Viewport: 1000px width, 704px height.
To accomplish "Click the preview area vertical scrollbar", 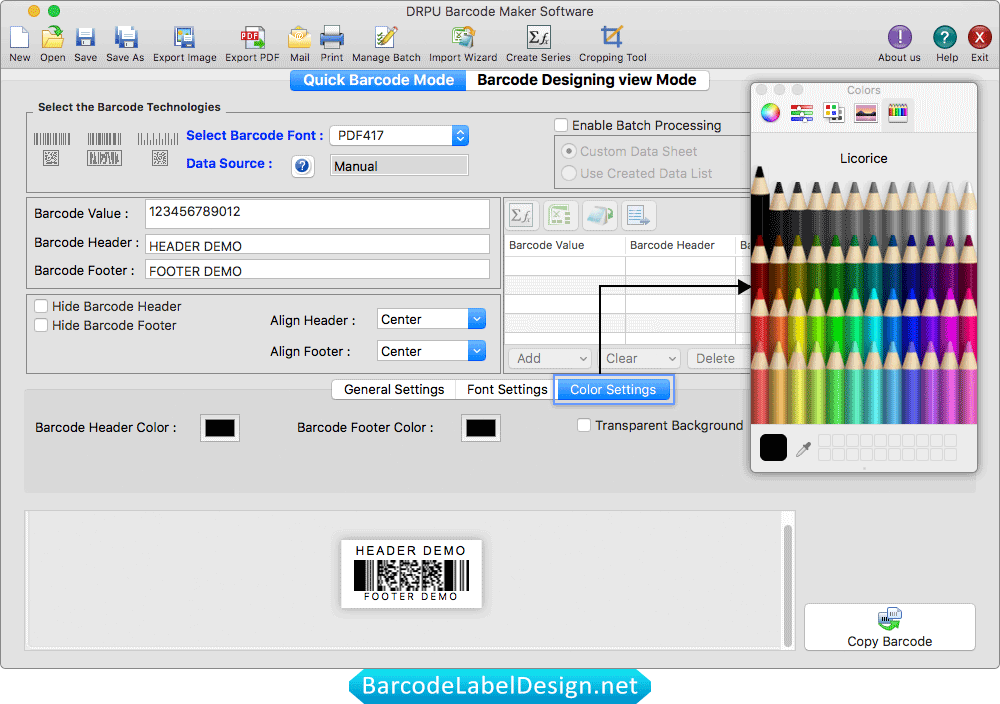I will 788,585.
